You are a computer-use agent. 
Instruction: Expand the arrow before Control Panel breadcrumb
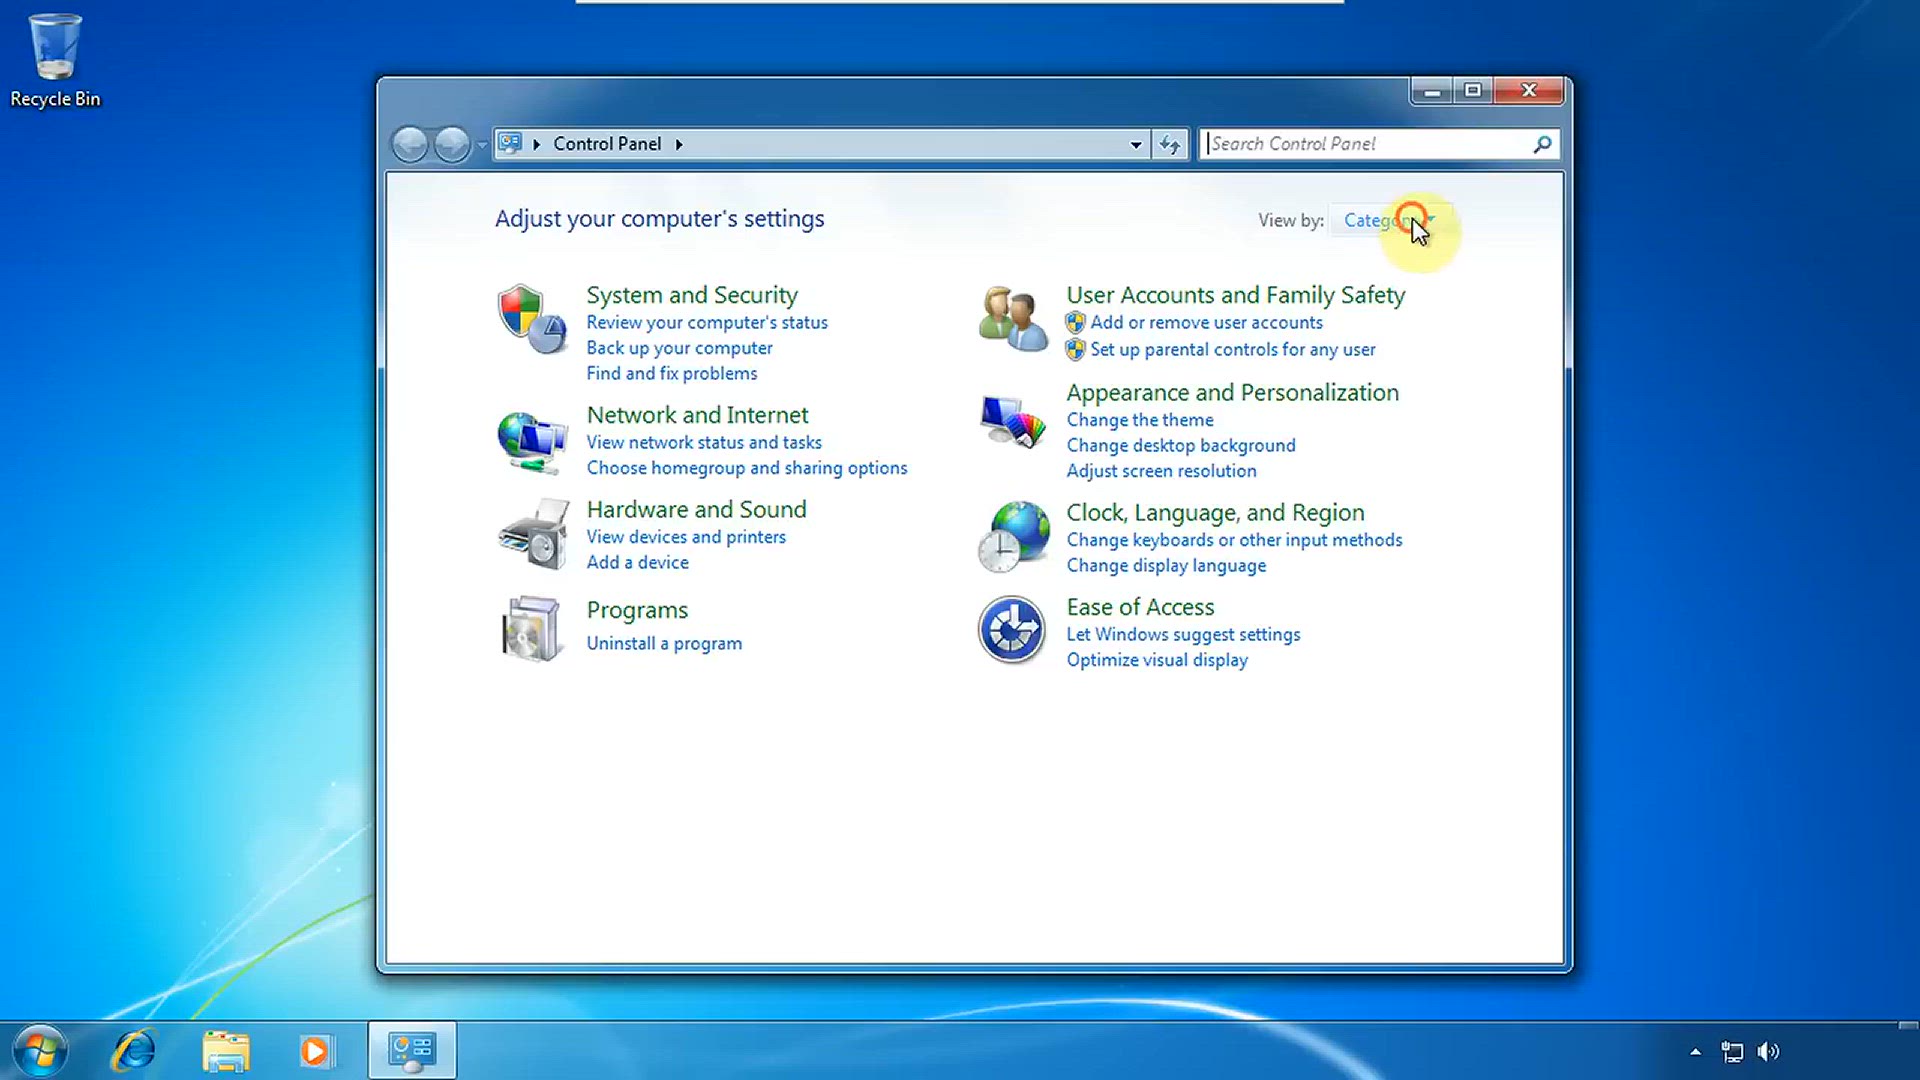[536, 144]
